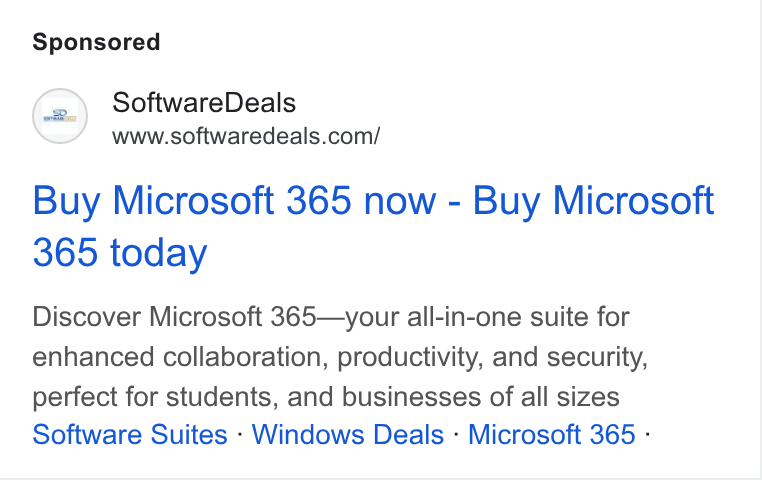Click the word "security" in the description
The width and height of the screenshot is (762, 480).
click(597, 358)
